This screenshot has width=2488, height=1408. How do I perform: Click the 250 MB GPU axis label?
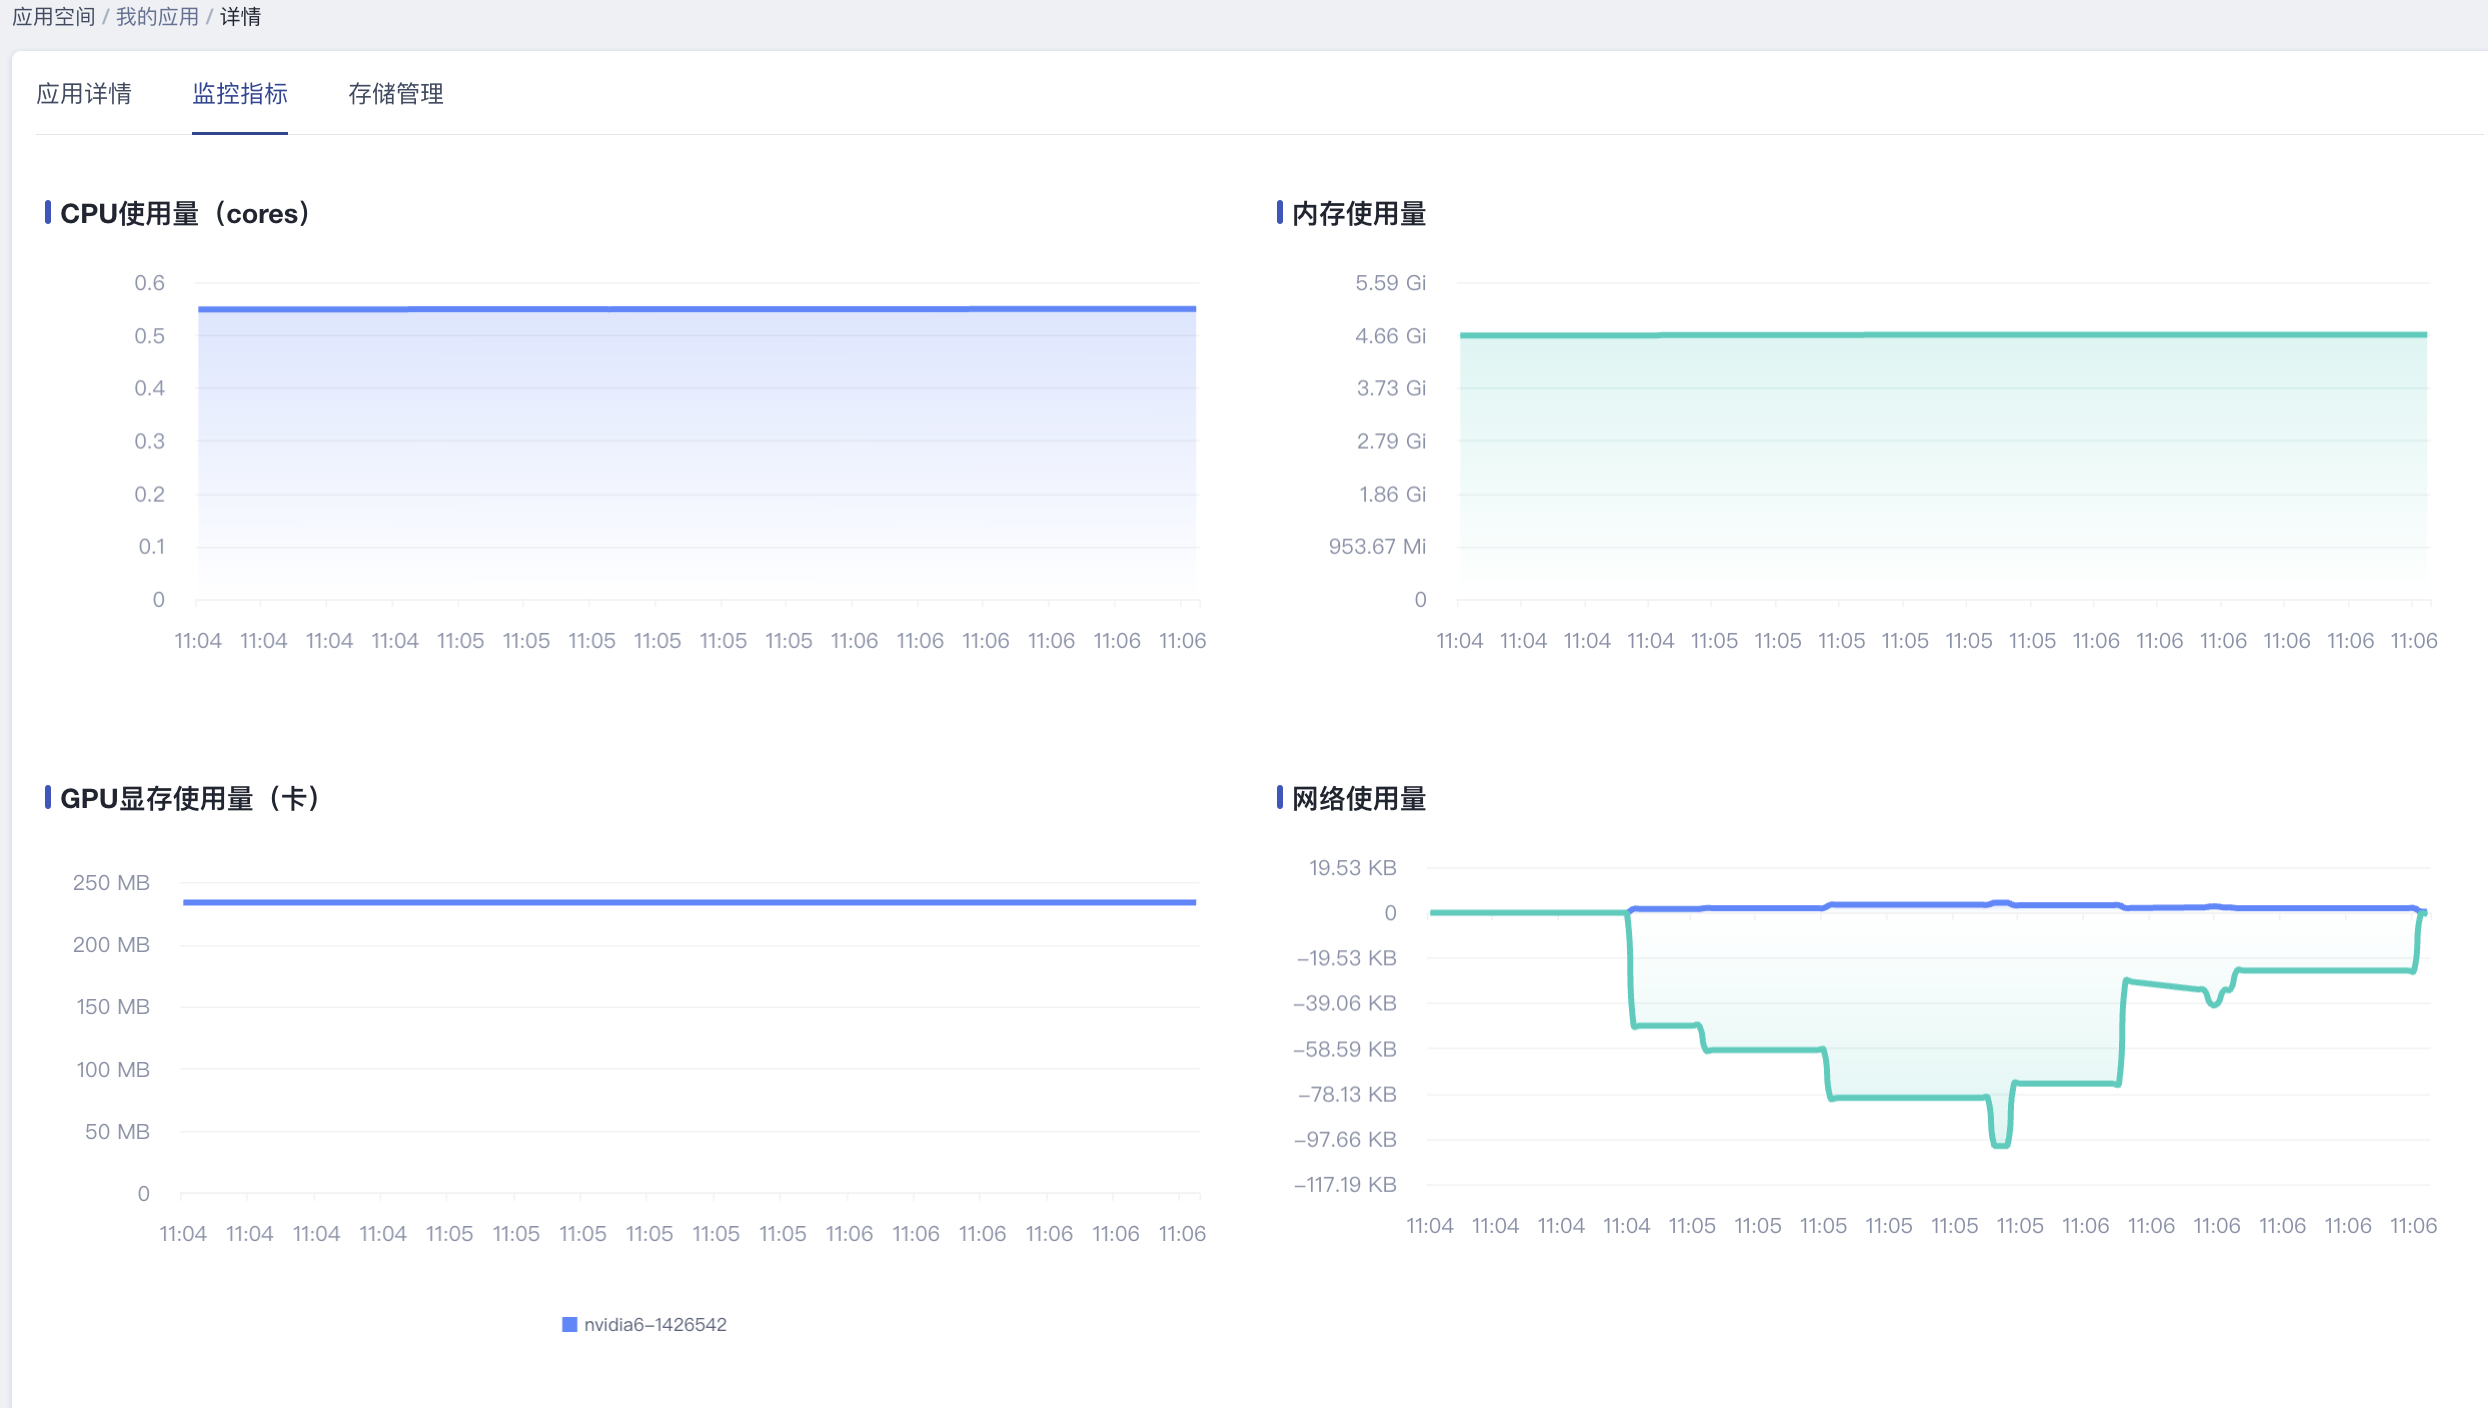point(111,883)
